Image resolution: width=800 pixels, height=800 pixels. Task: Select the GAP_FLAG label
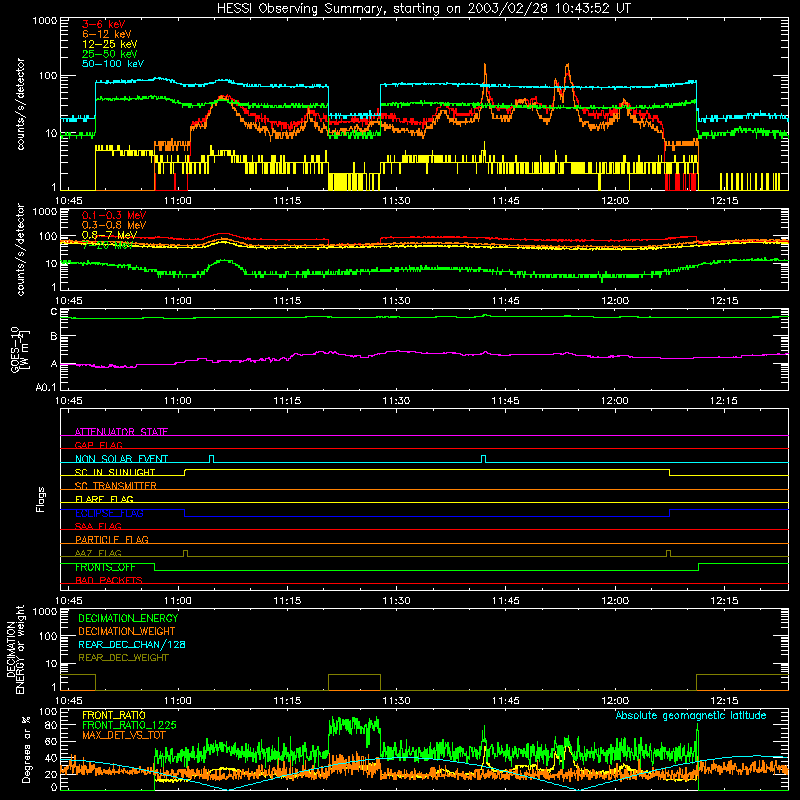coord(98,445)
